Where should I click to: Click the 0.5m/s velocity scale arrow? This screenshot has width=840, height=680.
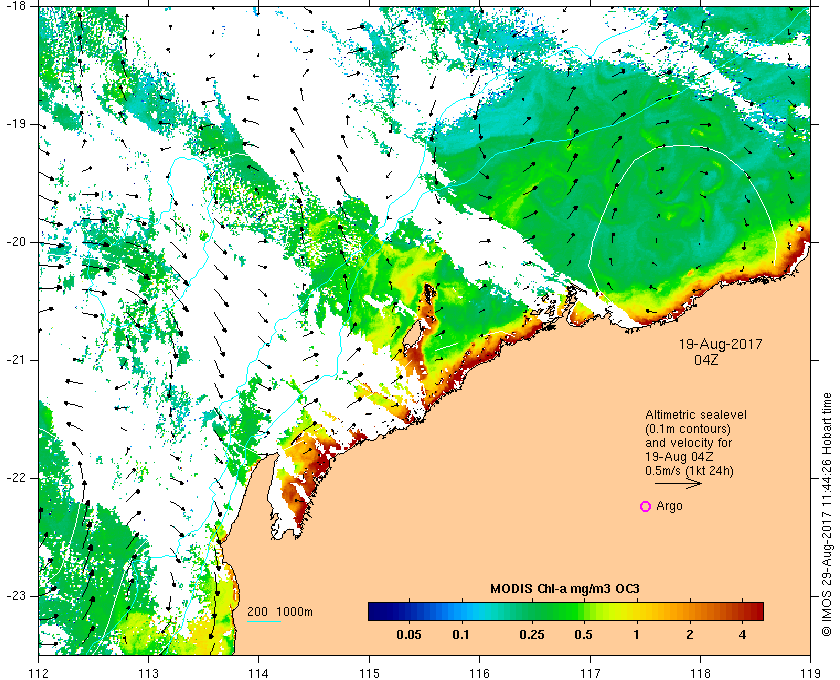click(678, 483)
